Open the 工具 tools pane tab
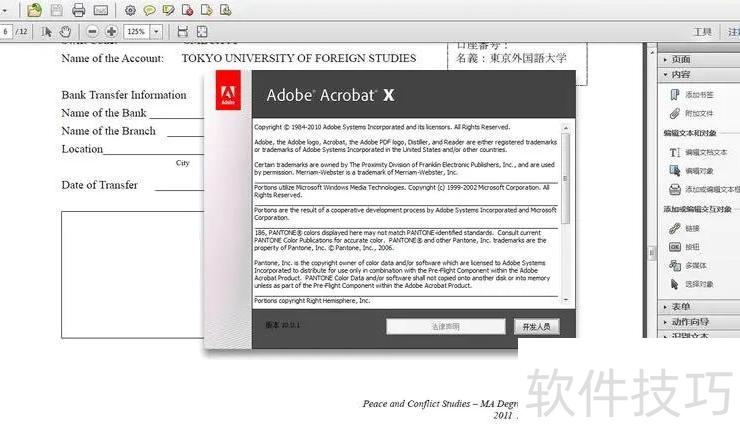 pyautogui.click(x=702, y=32)
